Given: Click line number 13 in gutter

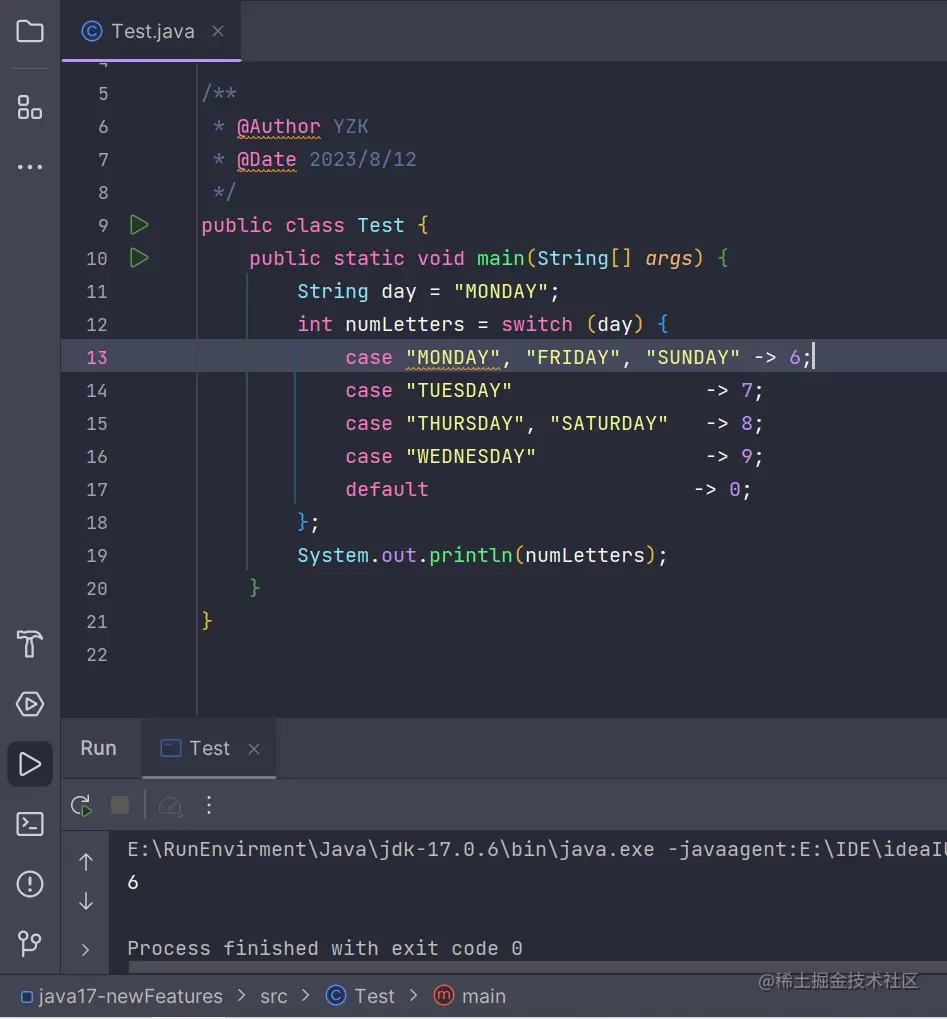Looking at the screenshot, I should pos(97,357).
